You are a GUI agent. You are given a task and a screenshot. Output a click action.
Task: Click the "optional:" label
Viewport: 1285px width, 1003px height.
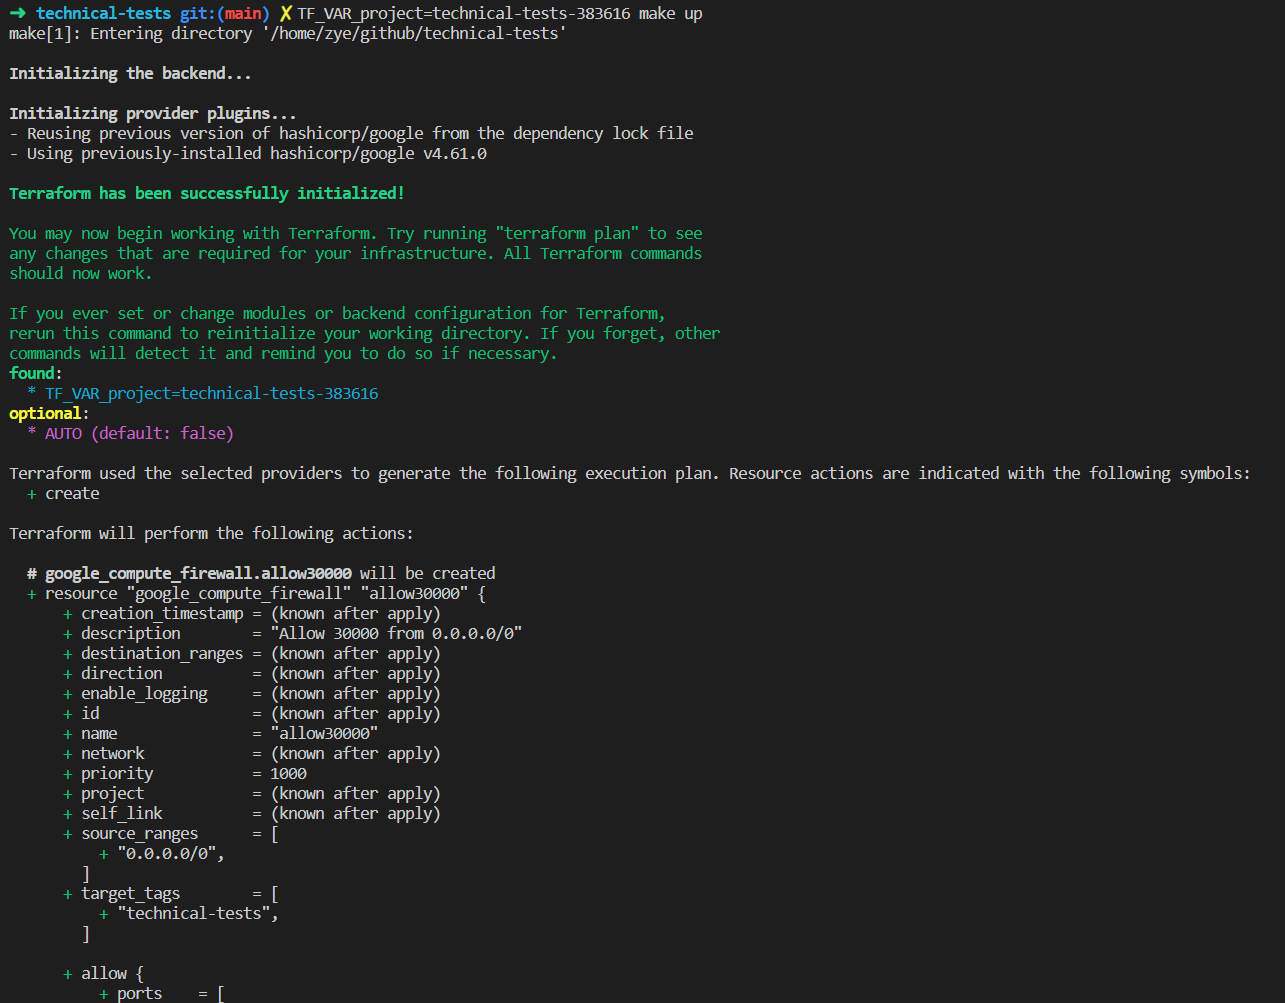(x=49, y=413)
